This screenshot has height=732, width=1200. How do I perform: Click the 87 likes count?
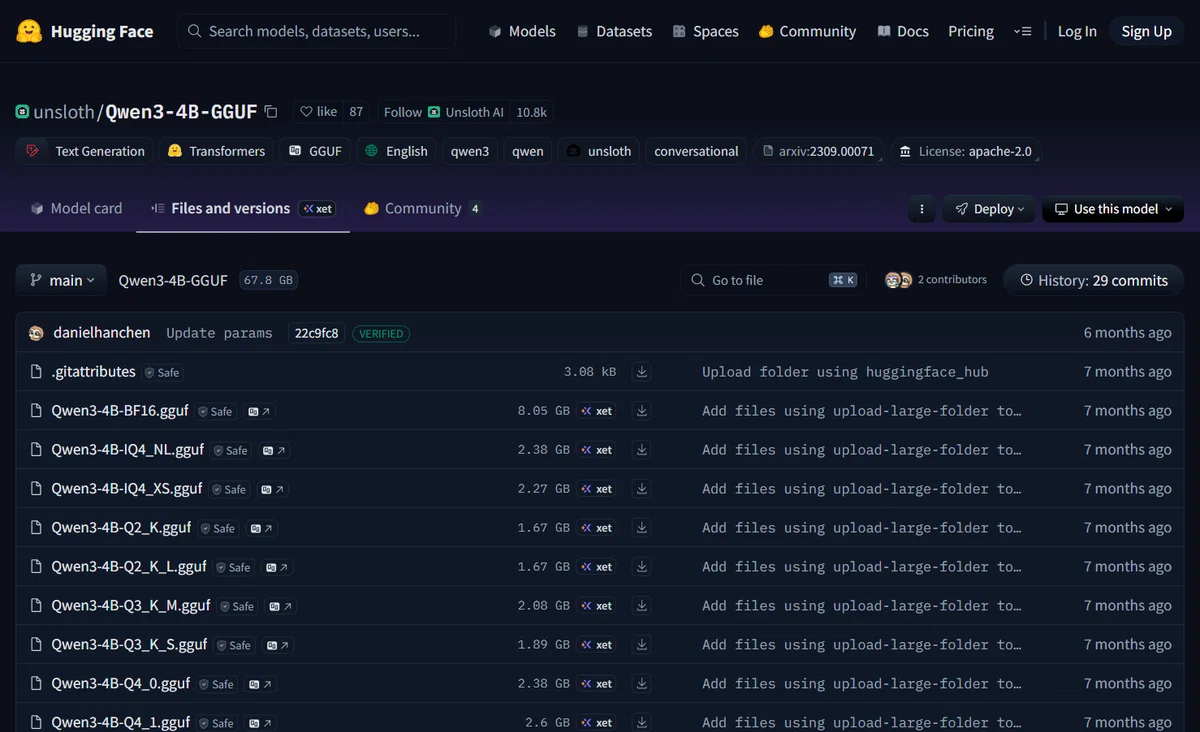pyautogui.click(x=356, y=112)
